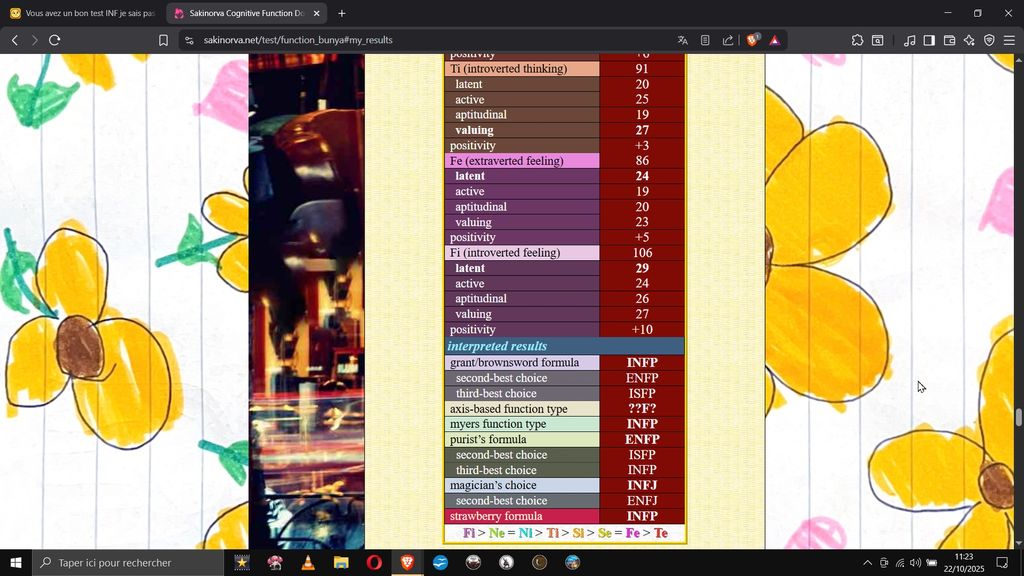Click the sakinorva.net address bar URL
The height and width of the screenshot is (576, 1024).
(298, 40)
